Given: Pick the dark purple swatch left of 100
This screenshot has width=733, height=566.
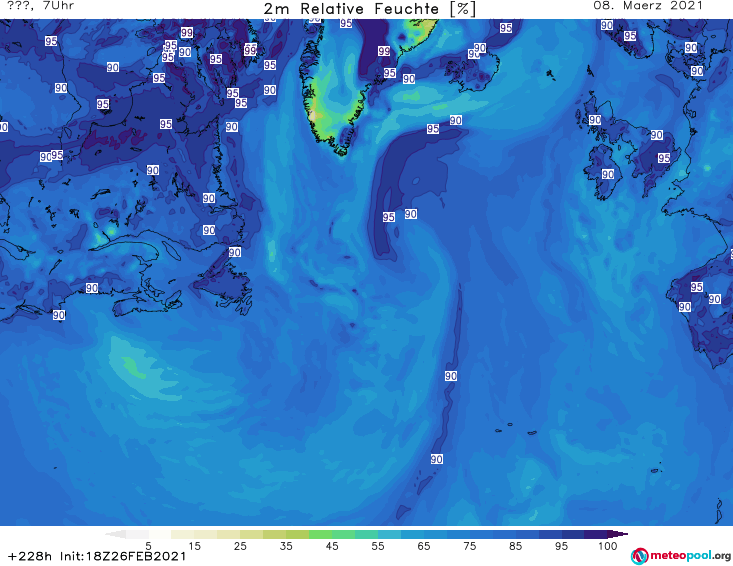Looking at the screenshot, I should [x=596, y=534].
